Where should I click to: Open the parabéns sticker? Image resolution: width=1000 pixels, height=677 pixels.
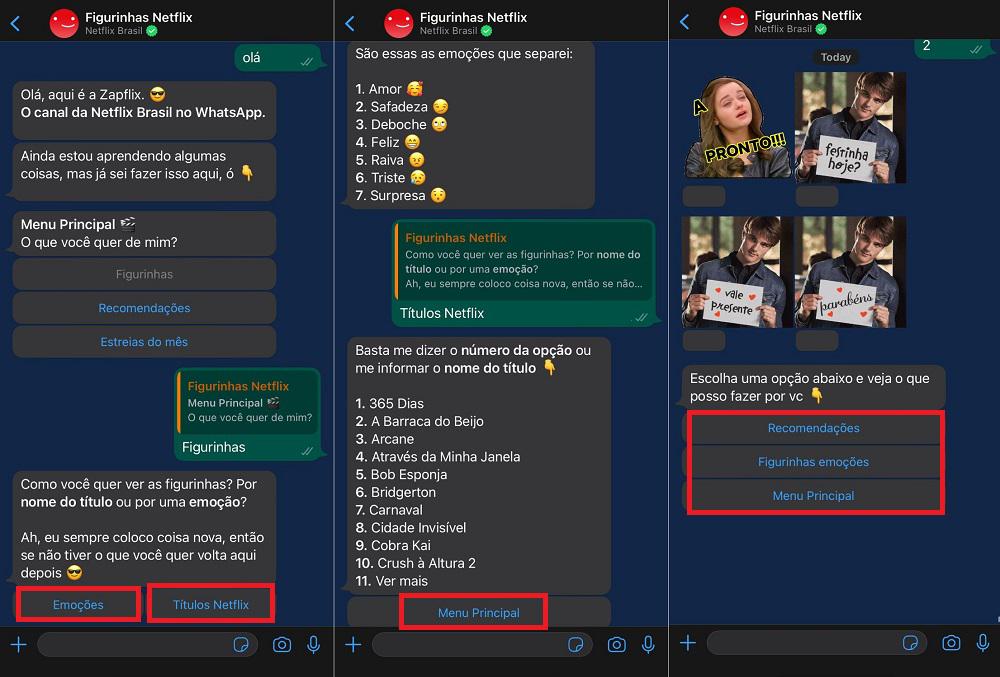click(x=850, y=272)
